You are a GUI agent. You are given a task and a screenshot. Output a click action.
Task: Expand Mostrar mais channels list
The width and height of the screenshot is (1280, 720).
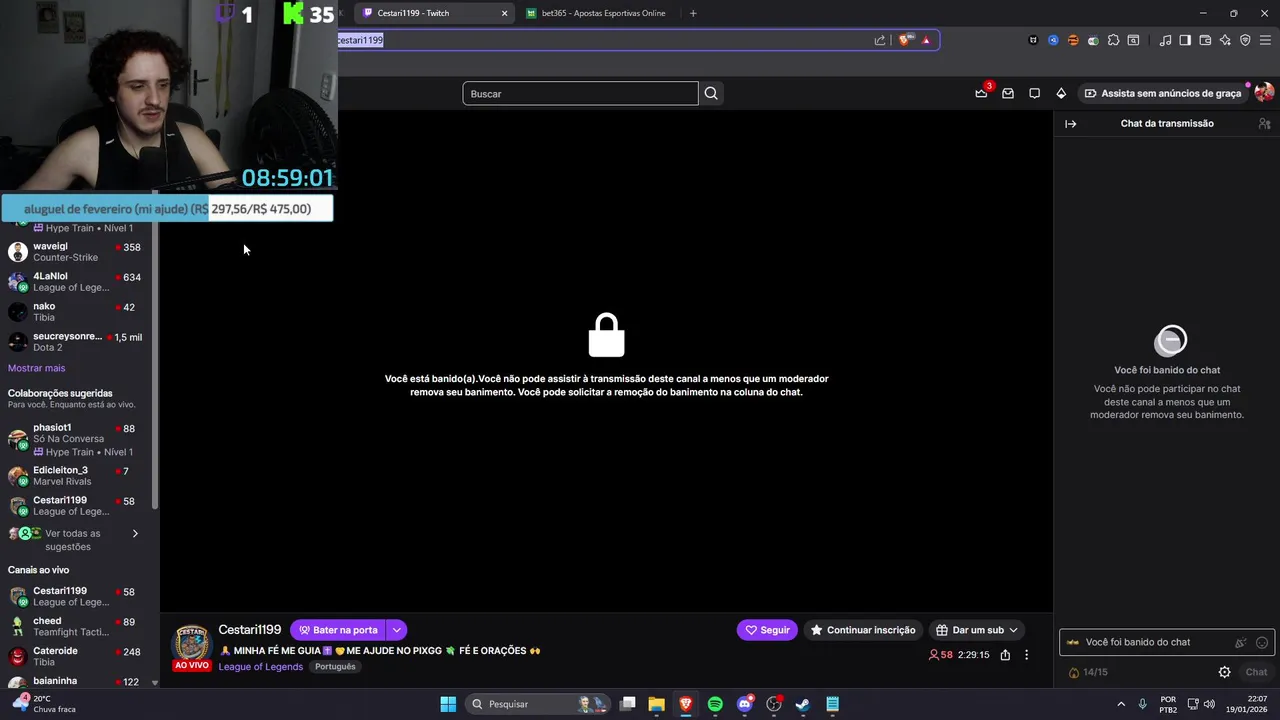tap(36, 368)
